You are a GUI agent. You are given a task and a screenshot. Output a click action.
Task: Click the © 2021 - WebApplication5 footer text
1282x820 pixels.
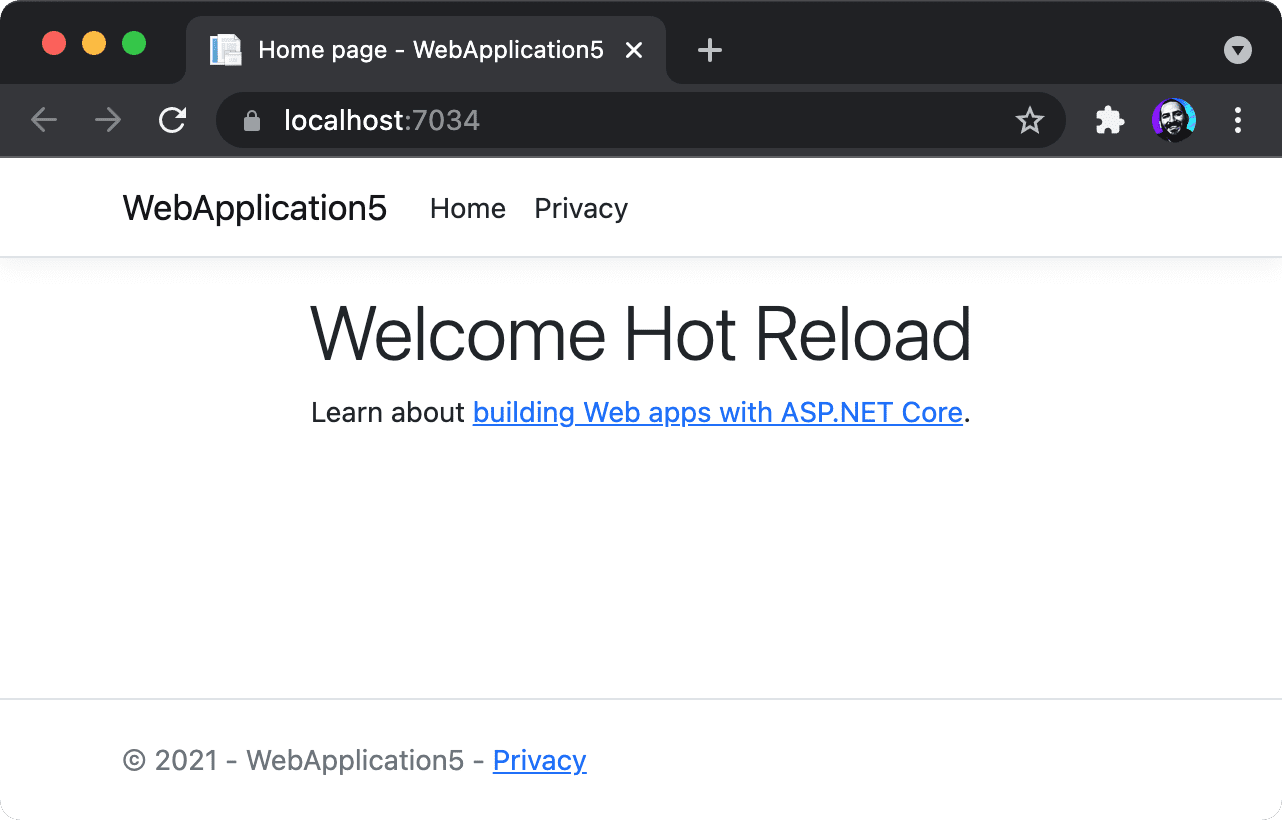coord(293,760)
